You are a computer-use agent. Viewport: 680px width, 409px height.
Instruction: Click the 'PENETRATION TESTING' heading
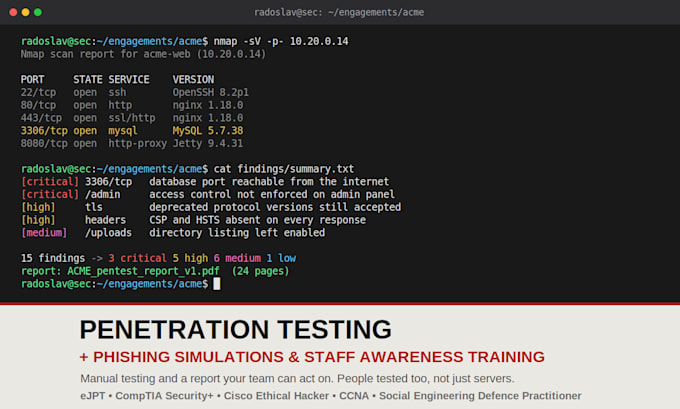235,329
